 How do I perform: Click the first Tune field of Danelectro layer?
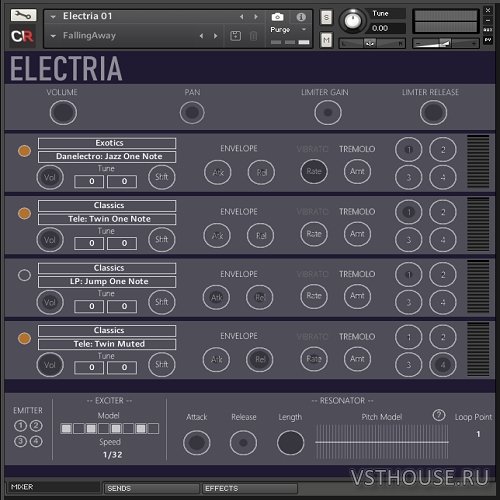click(x=89, y=181)
